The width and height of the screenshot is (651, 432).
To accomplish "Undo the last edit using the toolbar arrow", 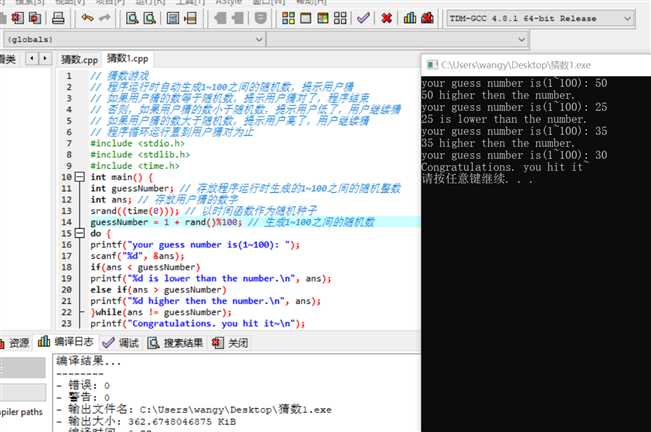I will [x=87, y=18].
